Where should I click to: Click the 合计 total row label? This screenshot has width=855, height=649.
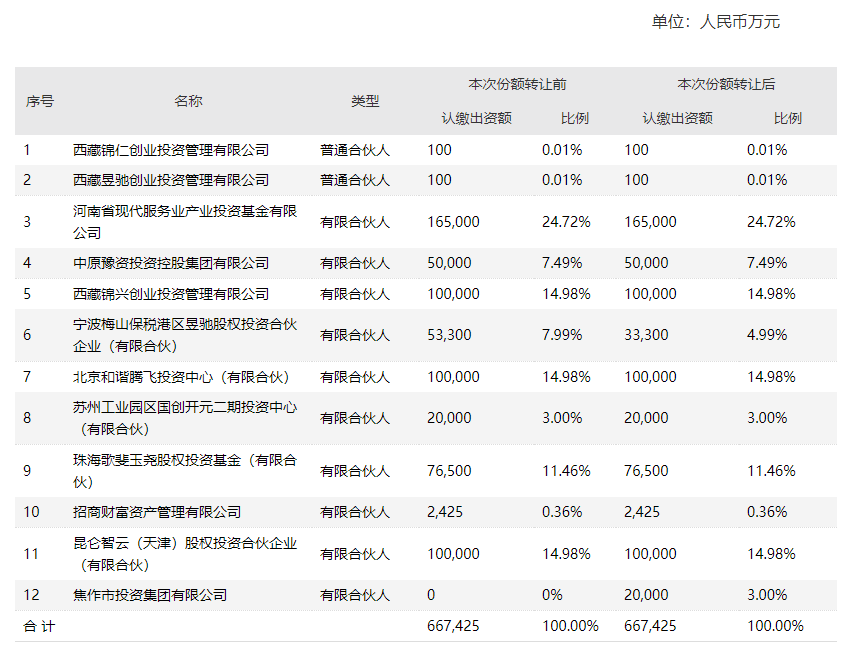pos(39,626)
